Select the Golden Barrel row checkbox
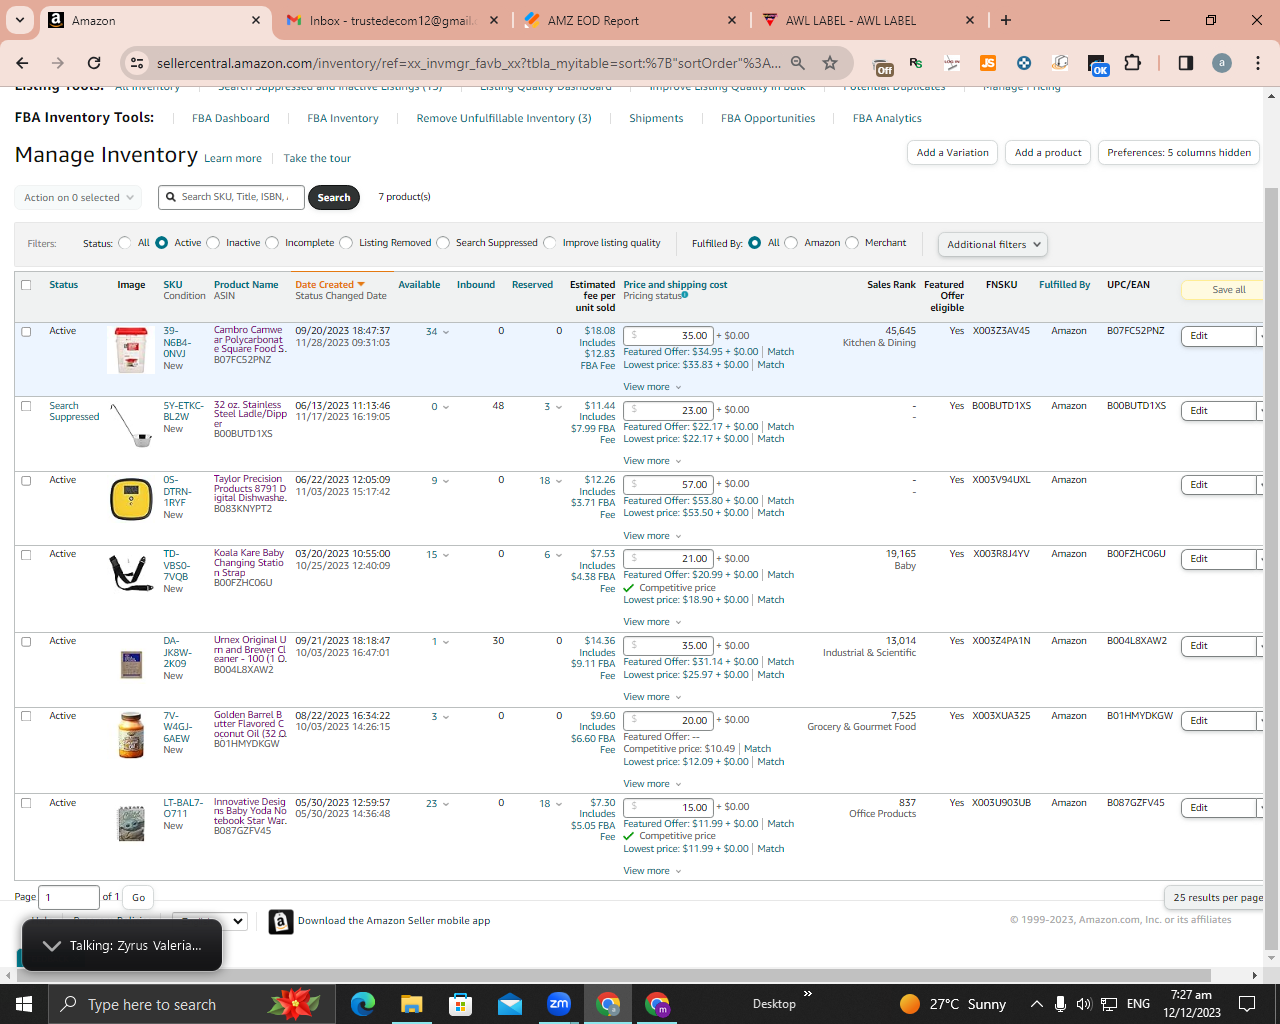This screenshot has height=1024, width=1280. tap(26, 716)
